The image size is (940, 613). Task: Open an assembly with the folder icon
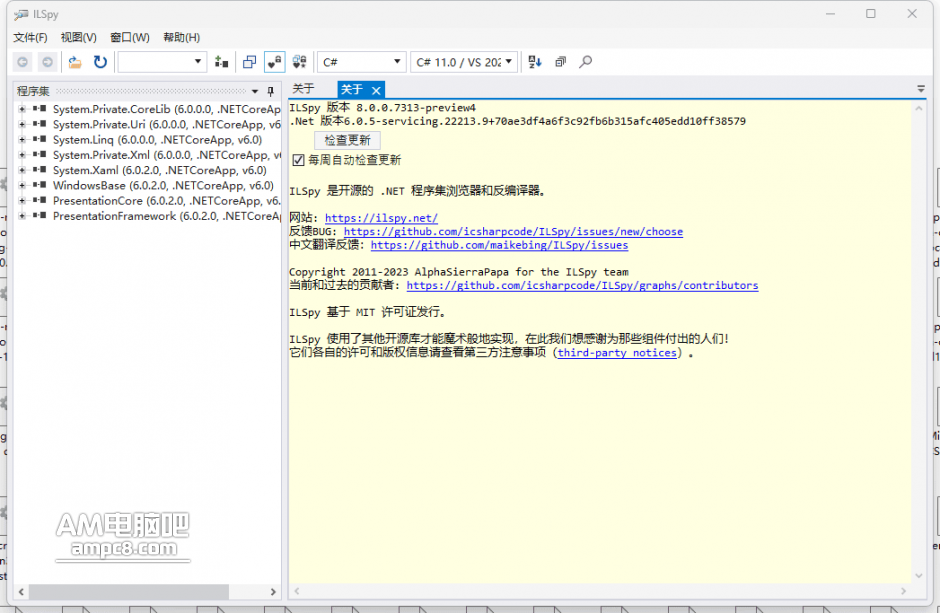coord(75,62)
